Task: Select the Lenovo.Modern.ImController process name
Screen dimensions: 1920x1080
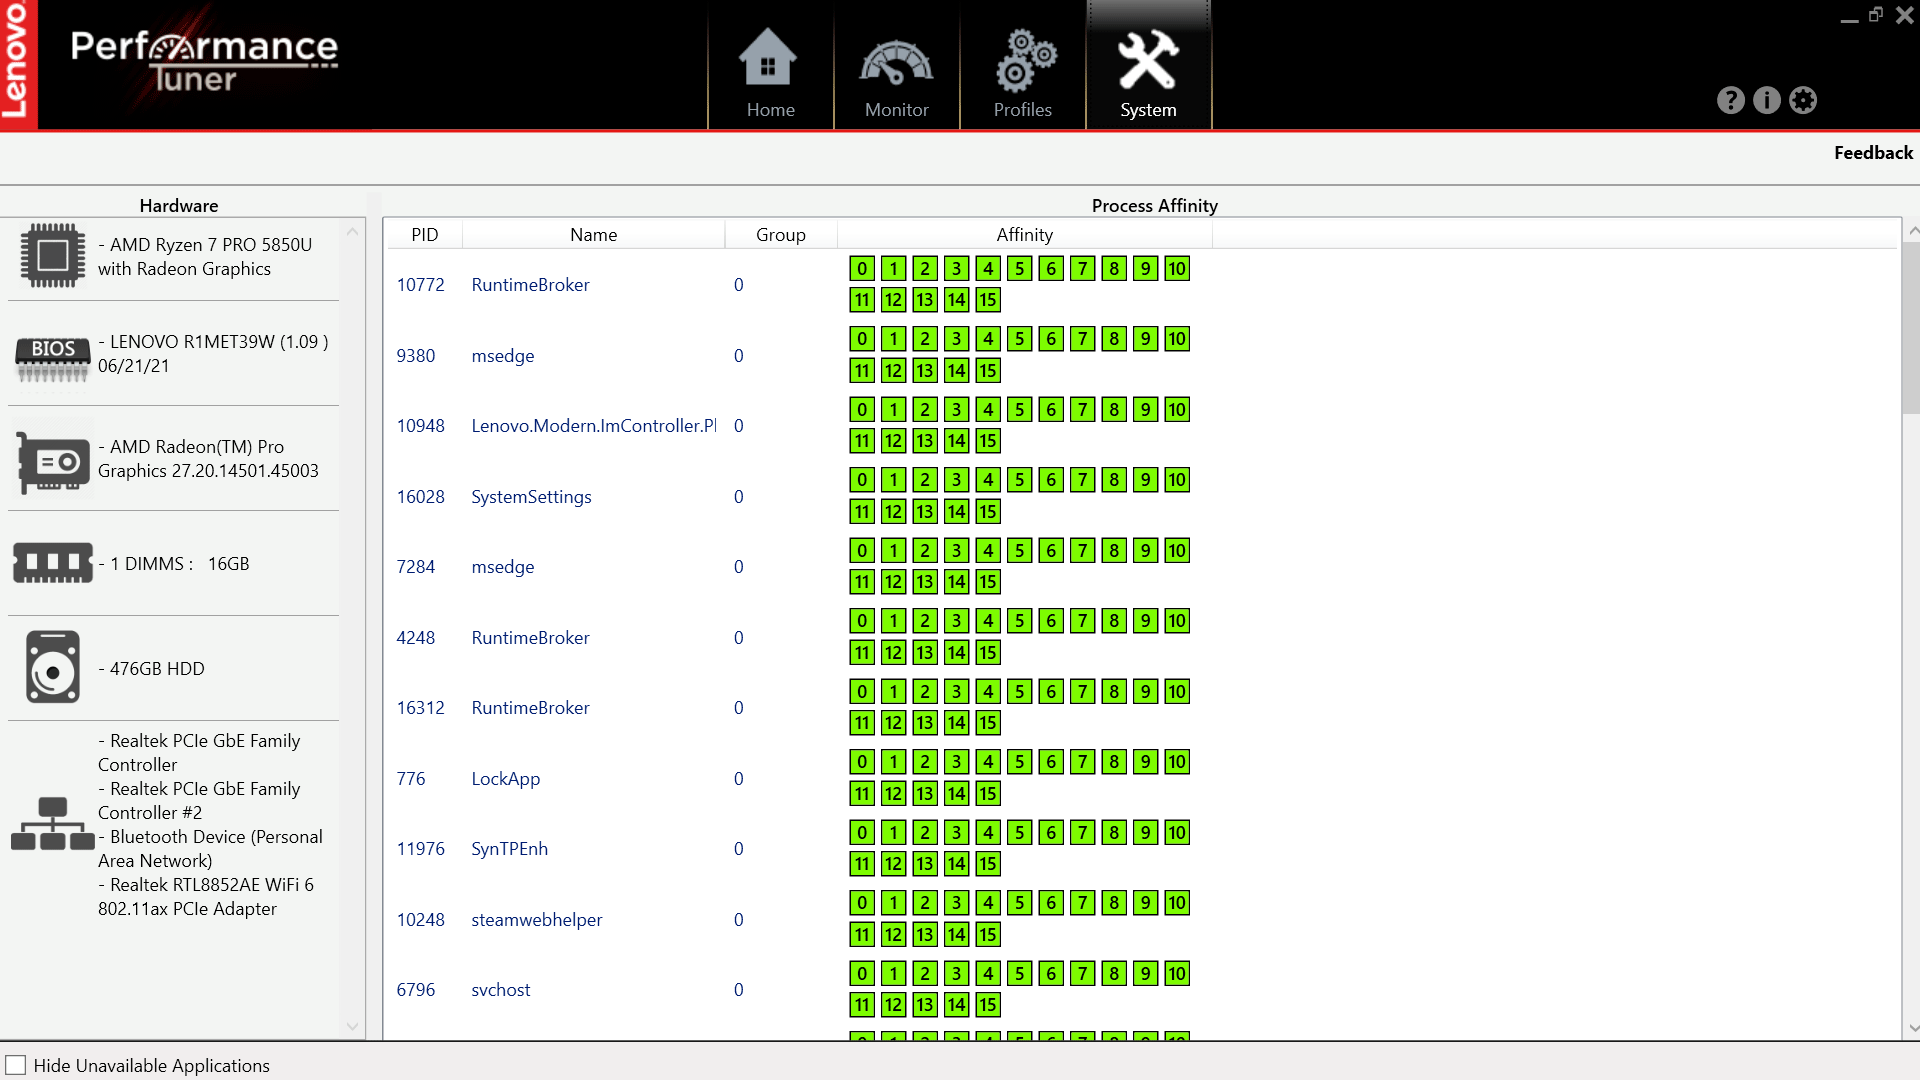Action: tap(593, 425)
